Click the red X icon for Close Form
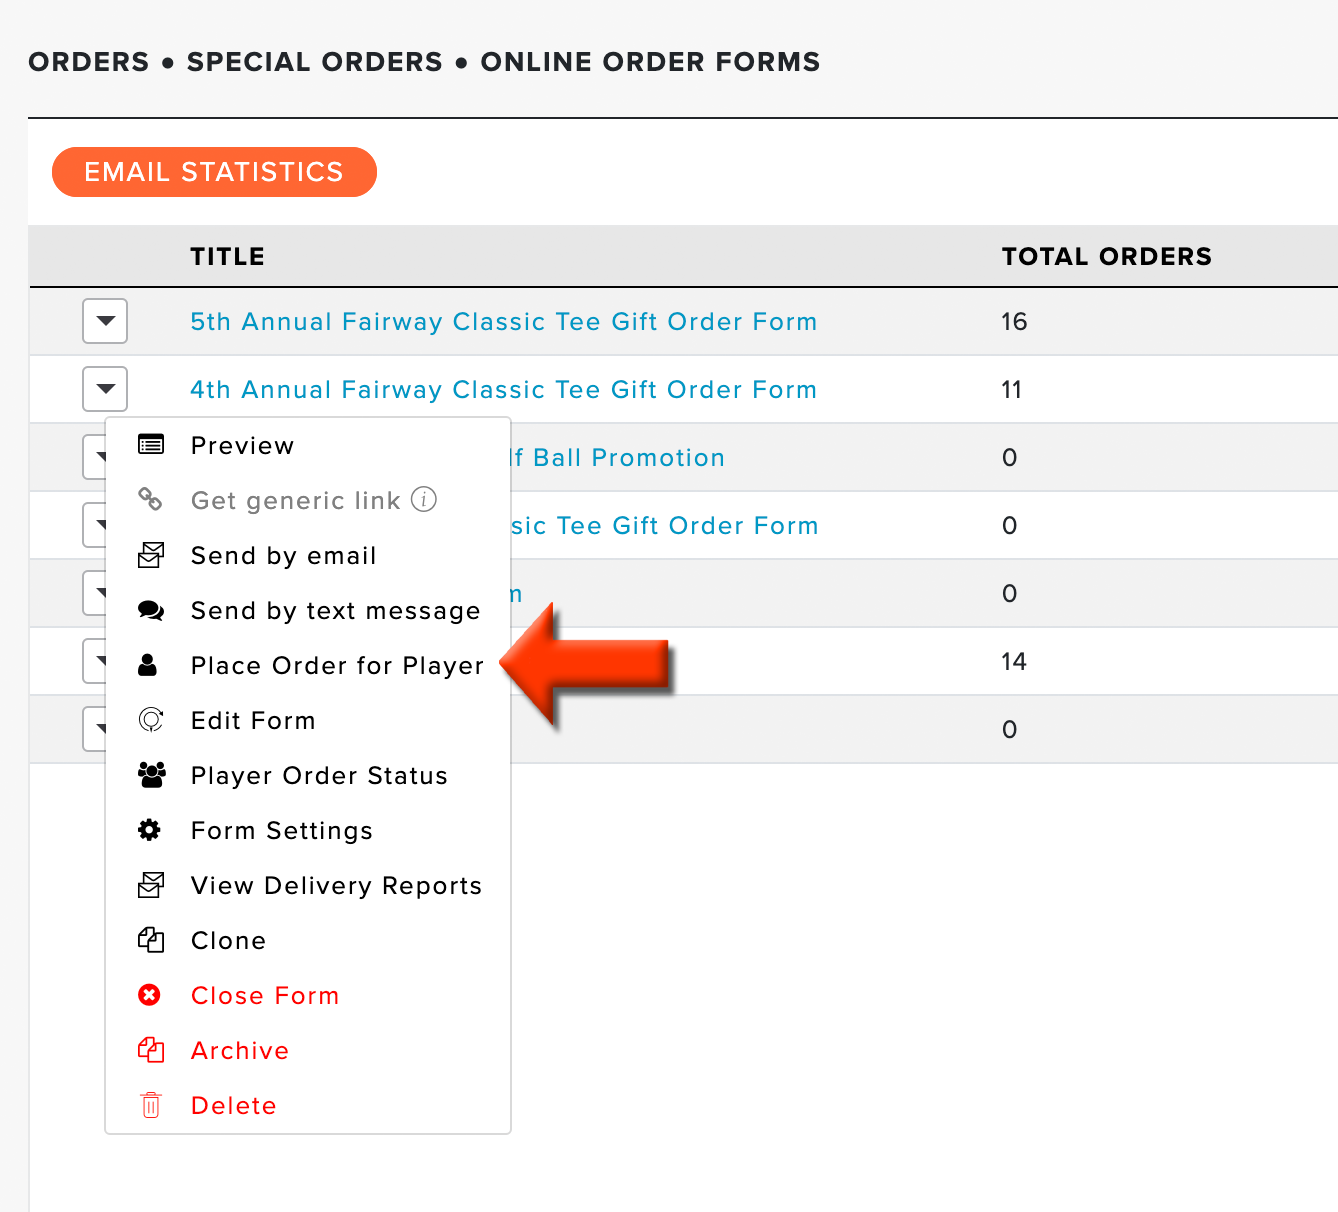The image size is (1338, 1212). coord(150,995)
